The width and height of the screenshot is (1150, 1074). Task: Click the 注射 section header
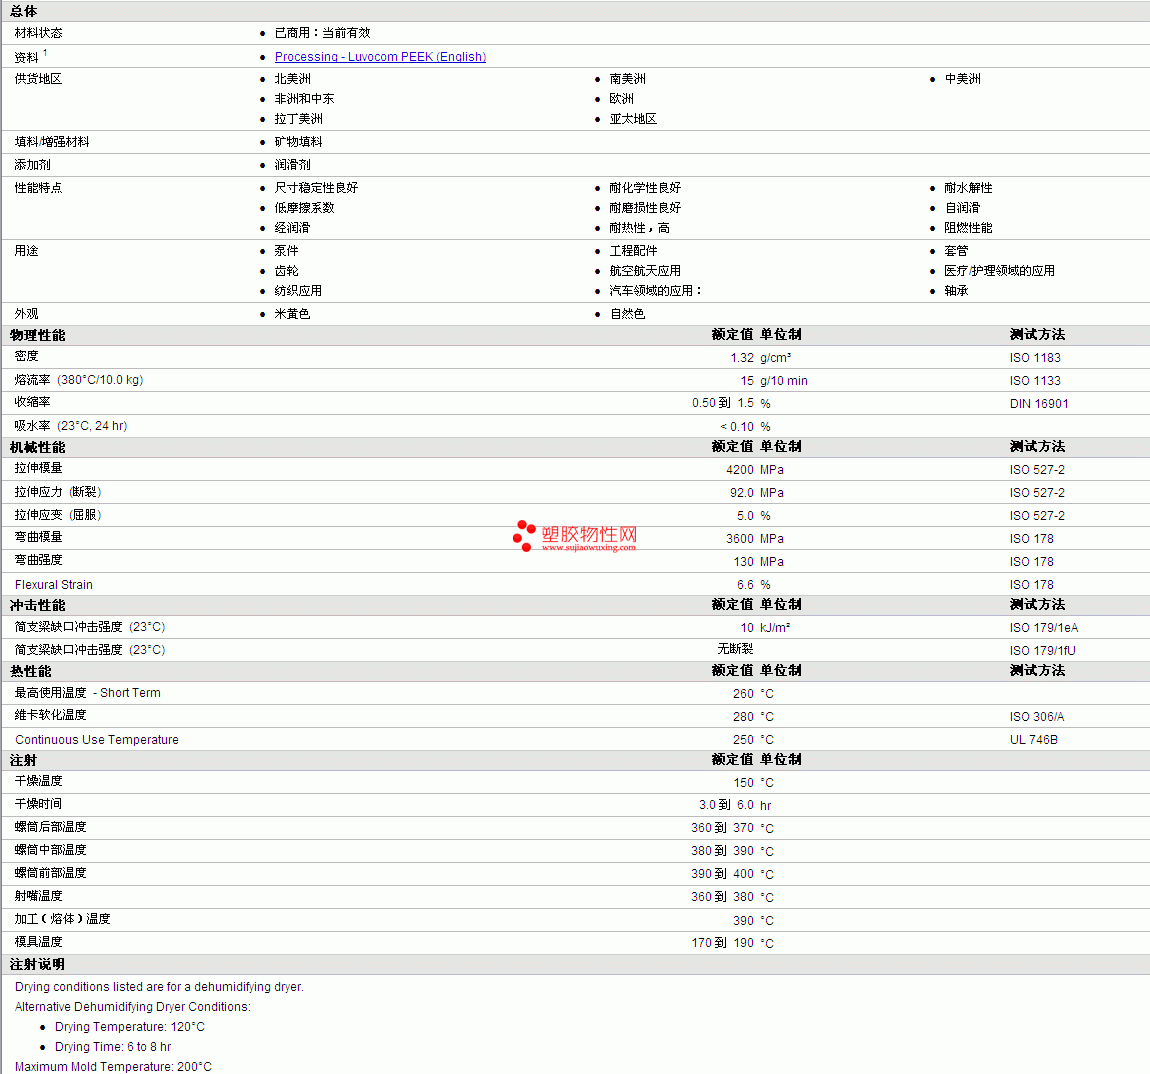point(23,761)
